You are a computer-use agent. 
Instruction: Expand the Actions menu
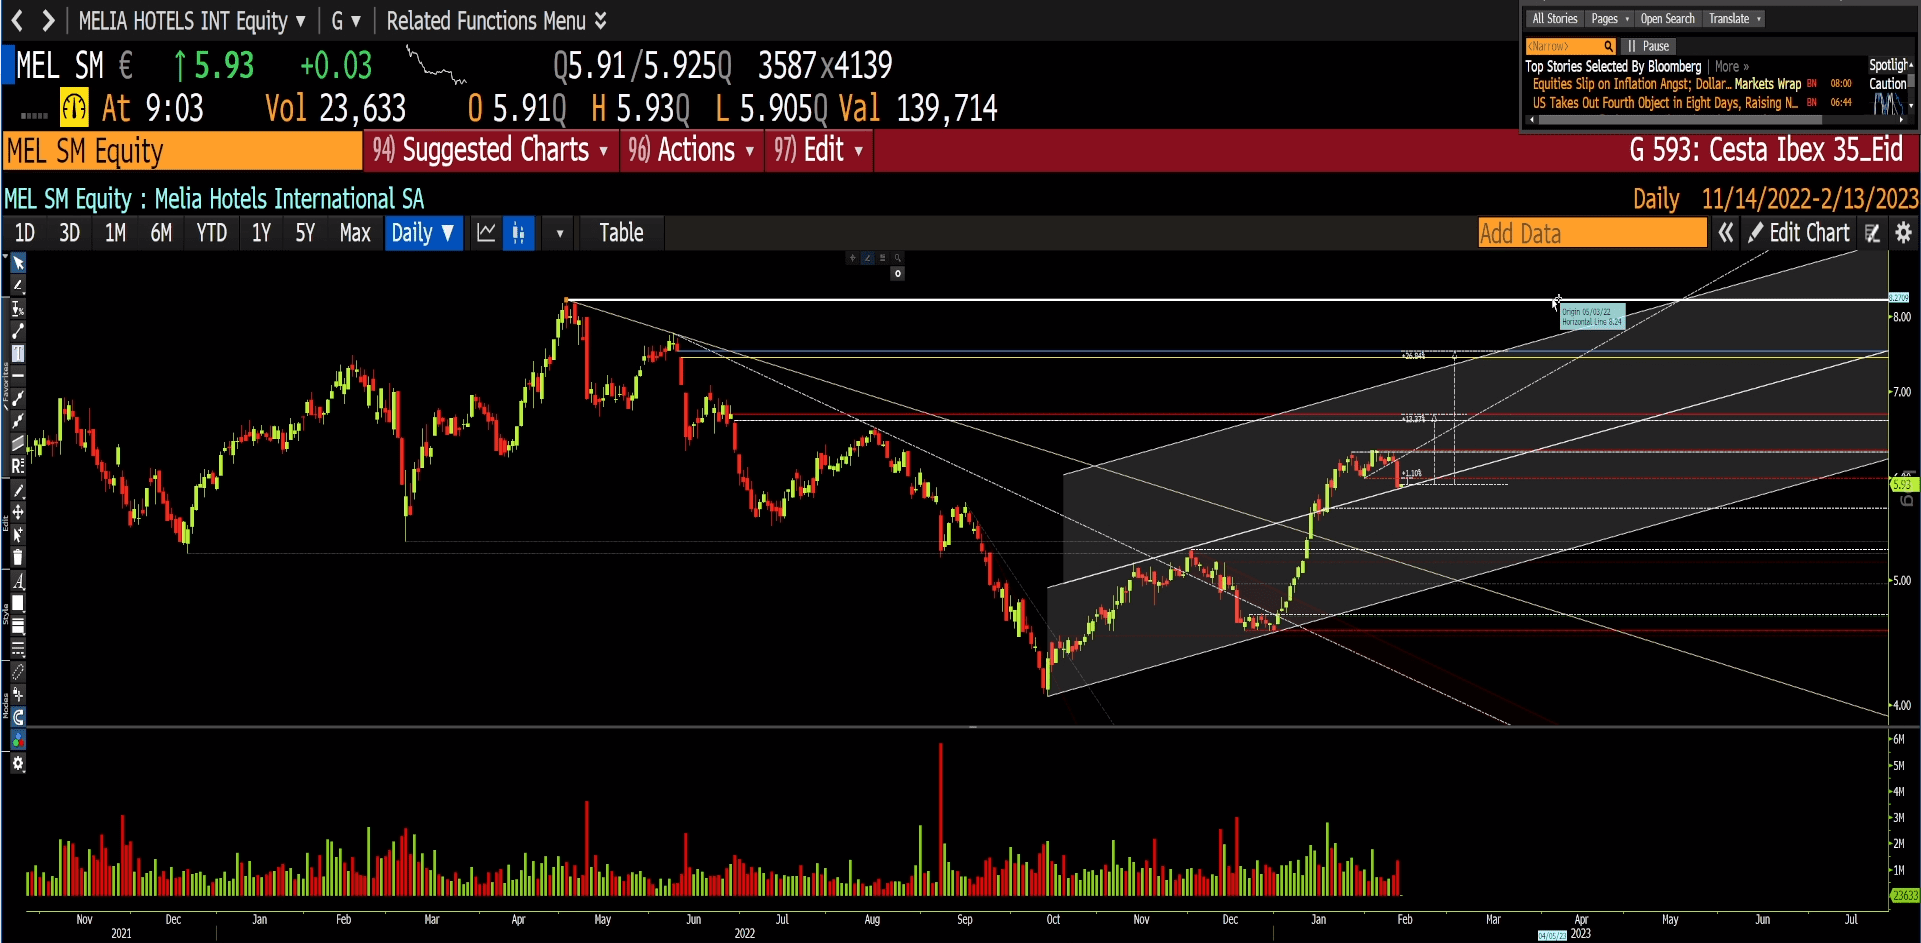692,151
